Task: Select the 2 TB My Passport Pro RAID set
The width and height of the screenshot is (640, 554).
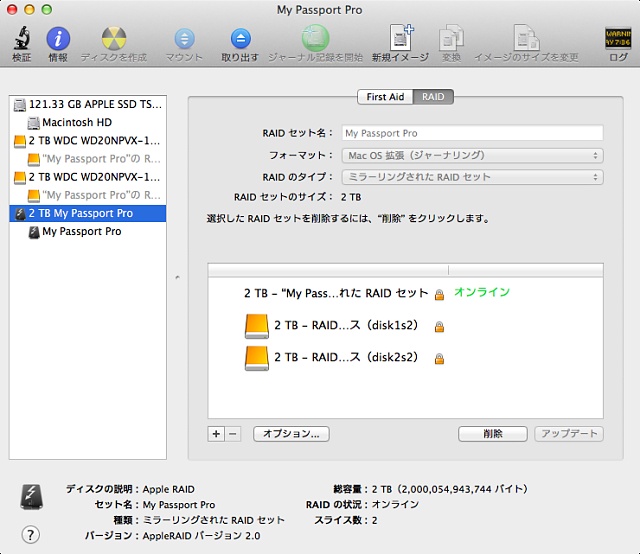Action: point(88,214)
